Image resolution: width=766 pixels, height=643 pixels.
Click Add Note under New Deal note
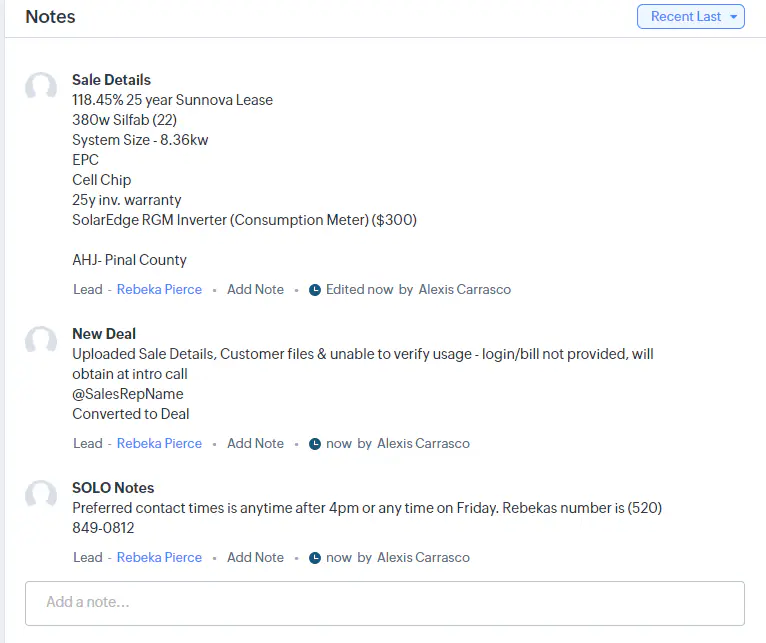click(x=255, y=443)
